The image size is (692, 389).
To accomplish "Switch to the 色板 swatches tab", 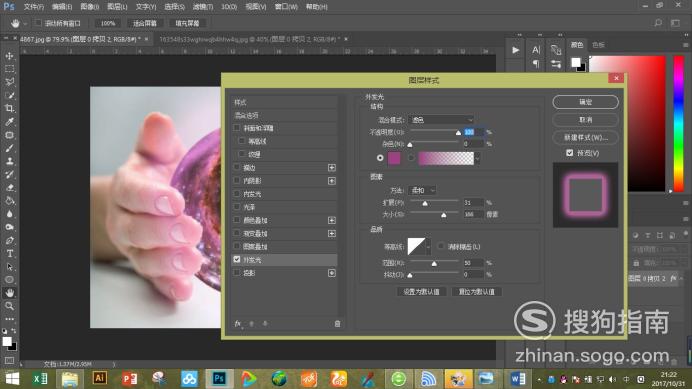I will (x=598, y=45).
